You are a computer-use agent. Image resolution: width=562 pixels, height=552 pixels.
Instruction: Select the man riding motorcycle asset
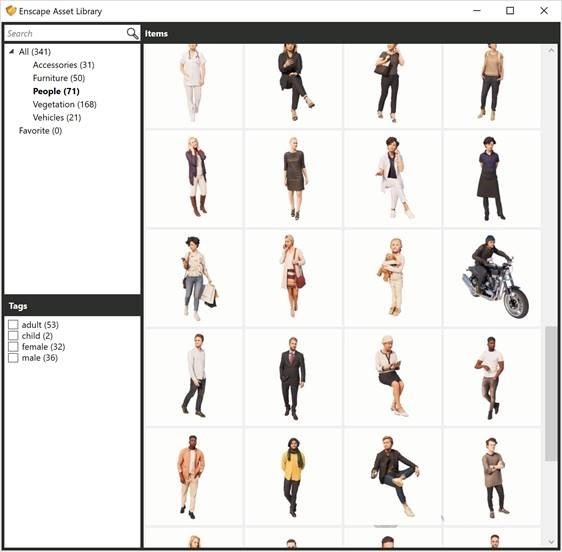492,278
